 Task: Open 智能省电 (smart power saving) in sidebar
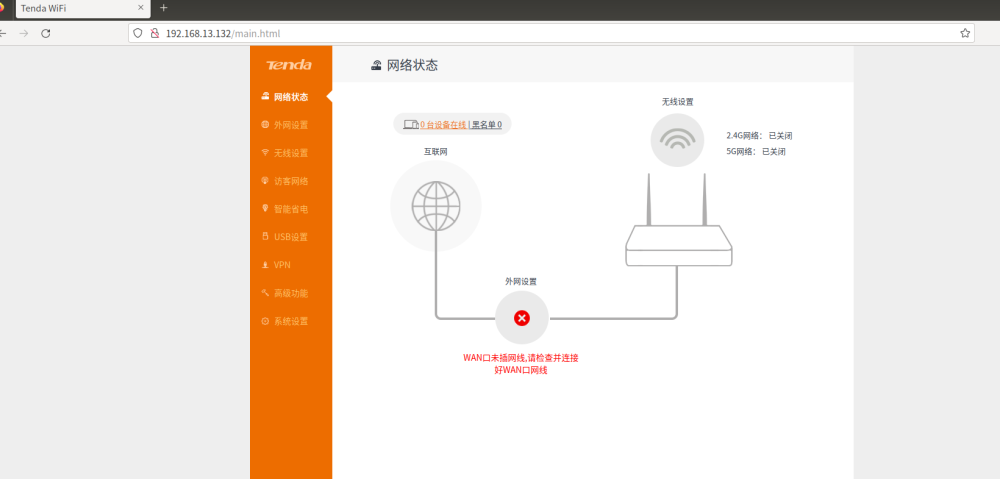290,209
